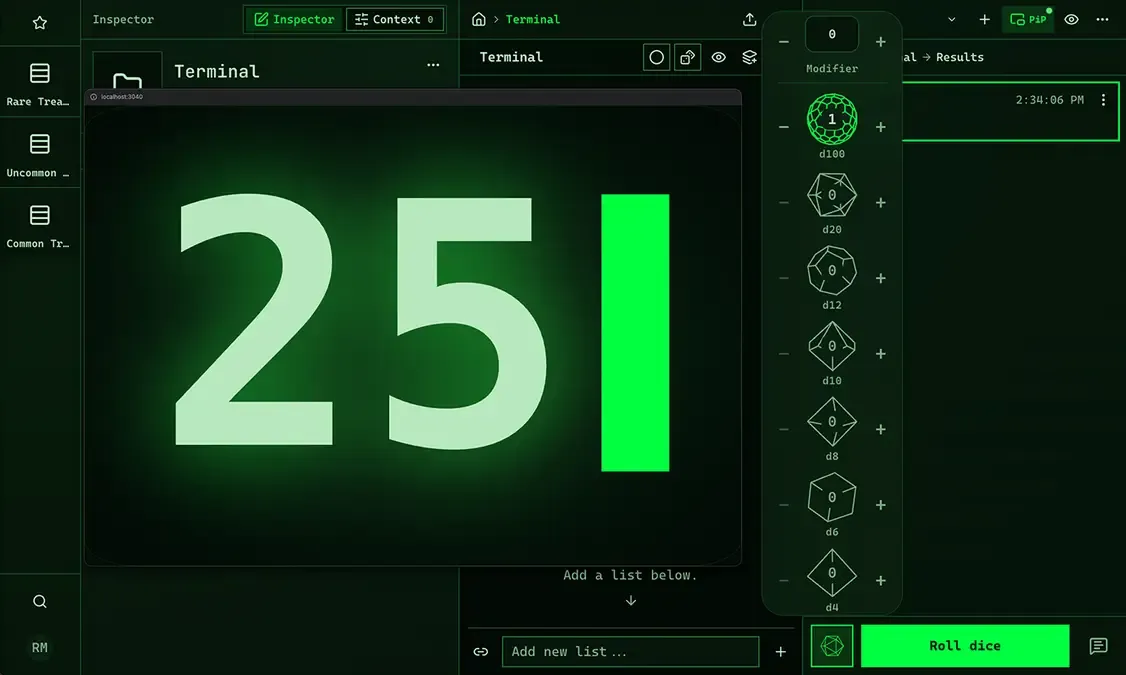Add one d4 die
The height and width of the screenshot is (675, 1126).
click(x=880, y=580)
